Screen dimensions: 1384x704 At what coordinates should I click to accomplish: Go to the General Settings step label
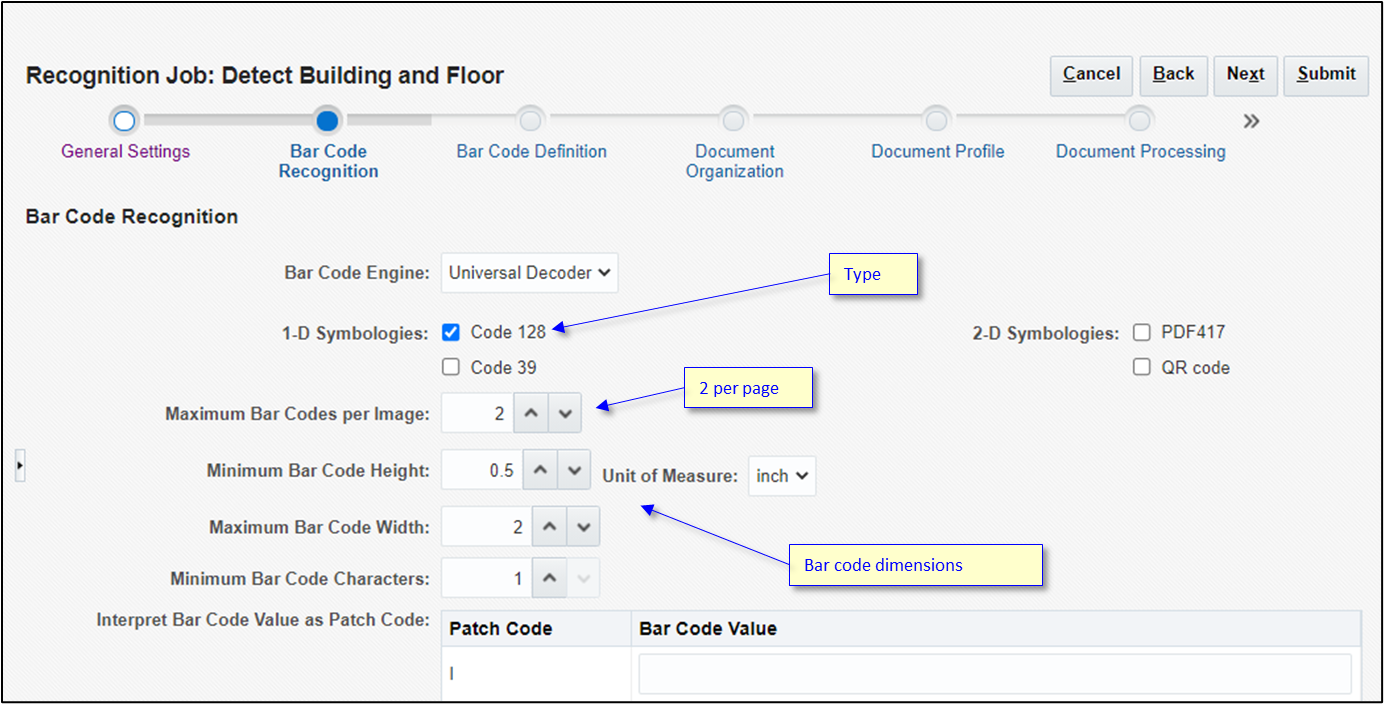coord(125,151)
